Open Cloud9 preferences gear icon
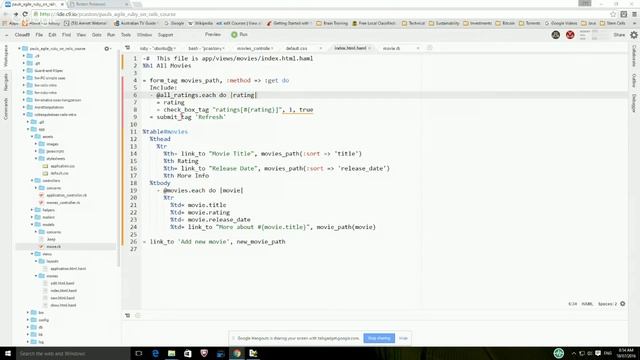The height and width of the screenshot is (360, 640). click(633, 35)
